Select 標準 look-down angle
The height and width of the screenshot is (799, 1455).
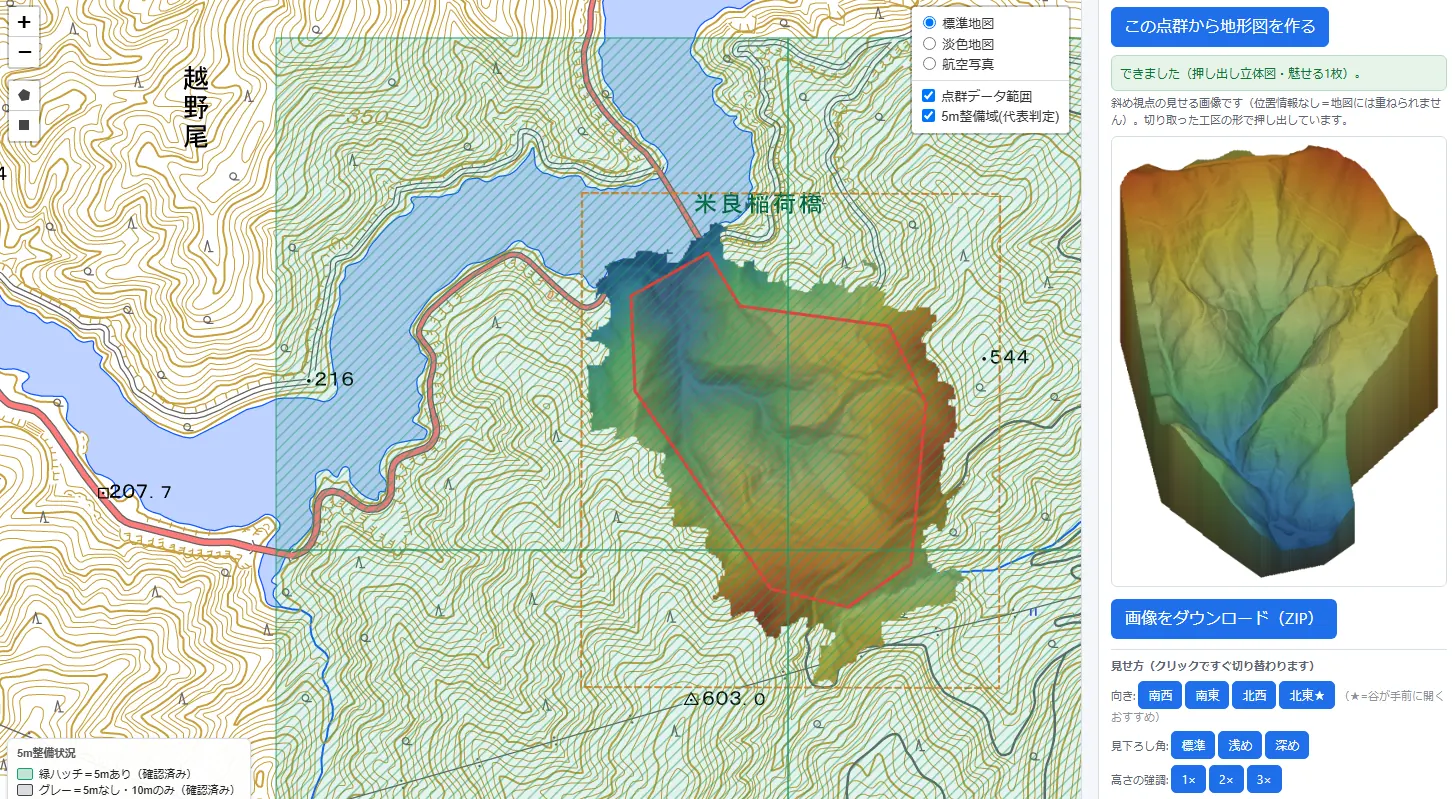tap(1193, 745)
